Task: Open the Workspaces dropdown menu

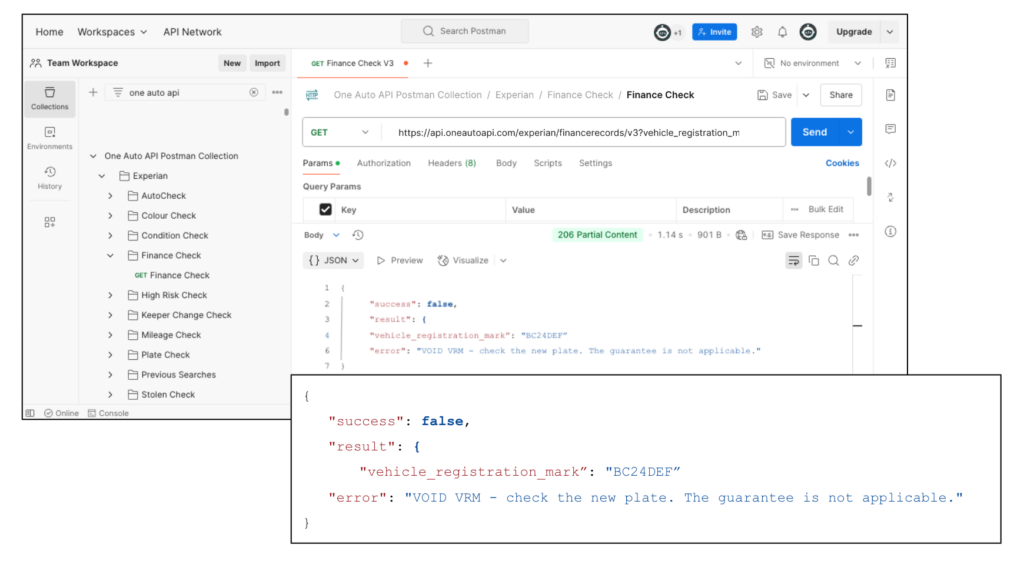Action: [112, 32]
